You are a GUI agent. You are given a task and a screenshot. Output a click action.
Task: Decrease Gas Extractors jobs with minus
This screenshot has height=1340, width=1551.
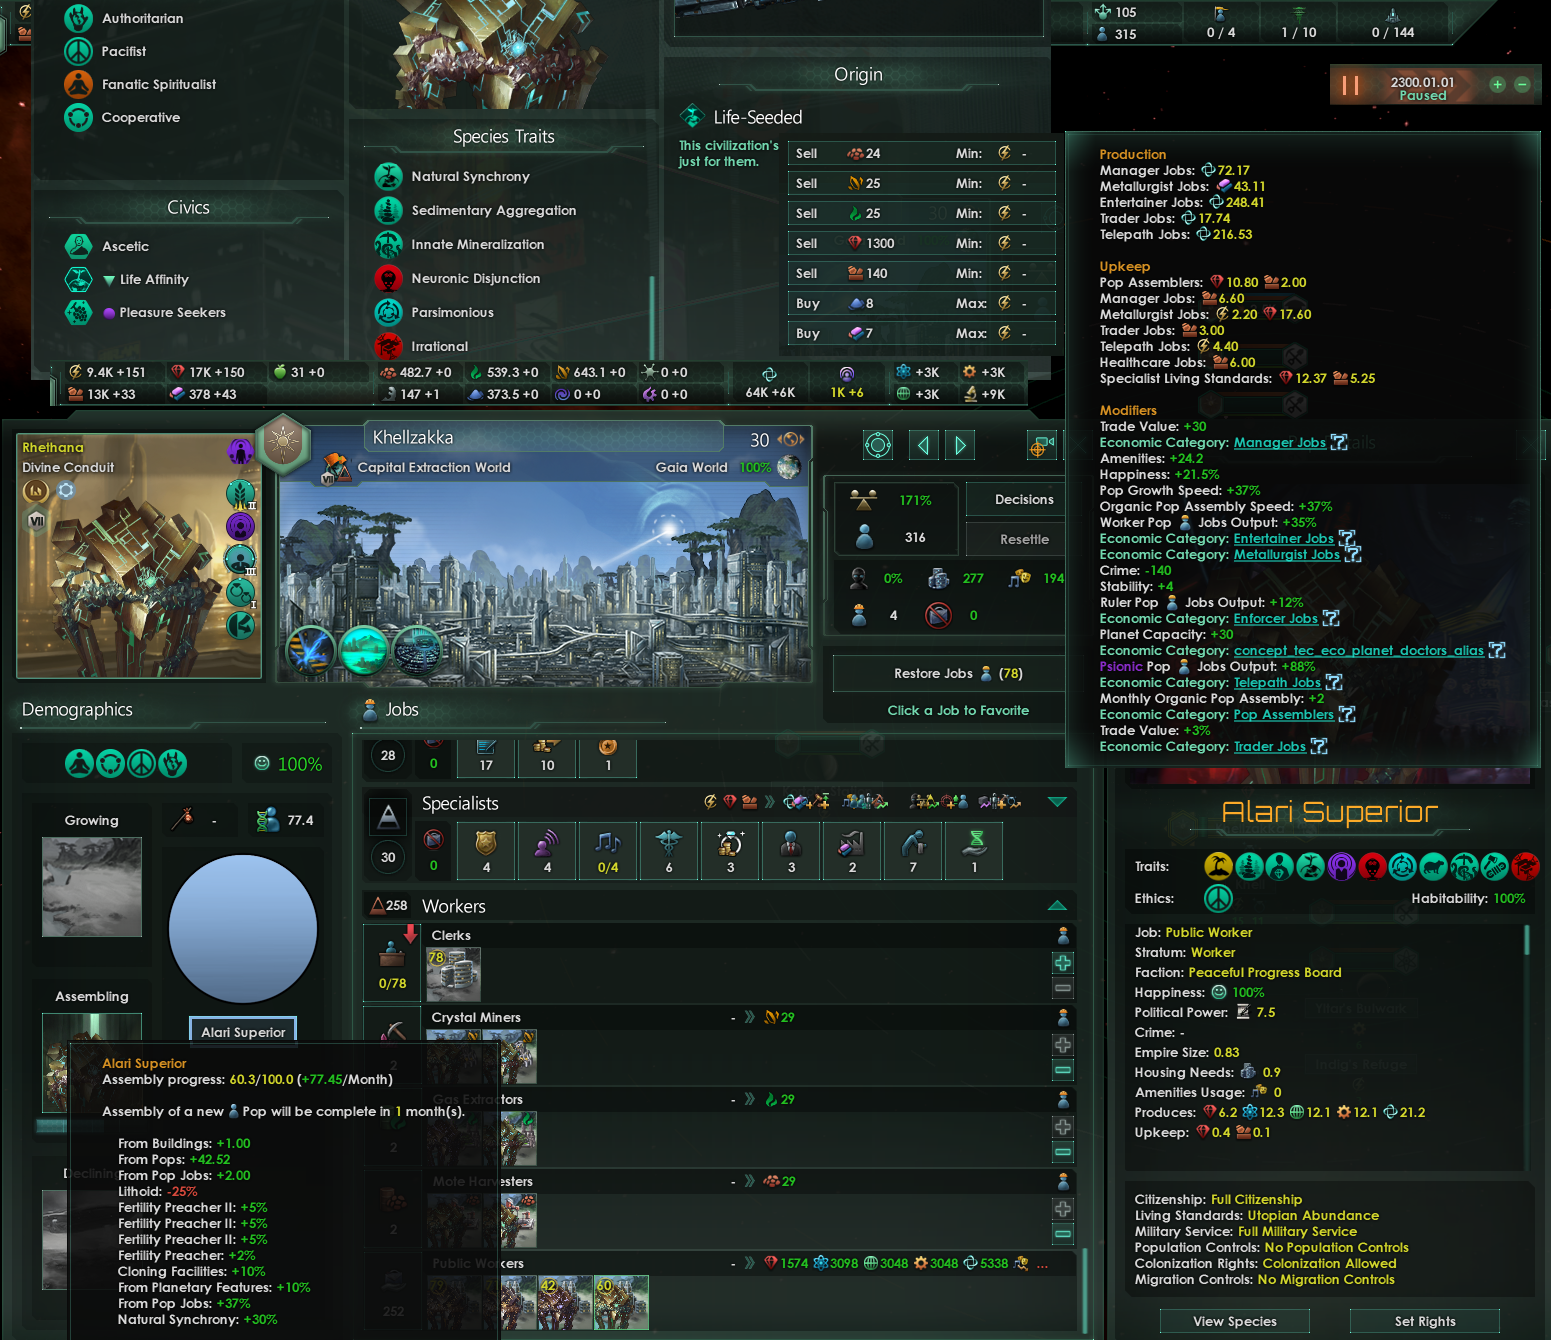(x=1063, y=1152)
